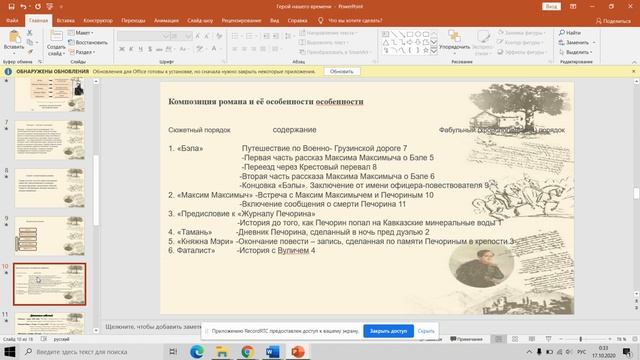Select the oval shape in shapes gallery

point(418,34)
